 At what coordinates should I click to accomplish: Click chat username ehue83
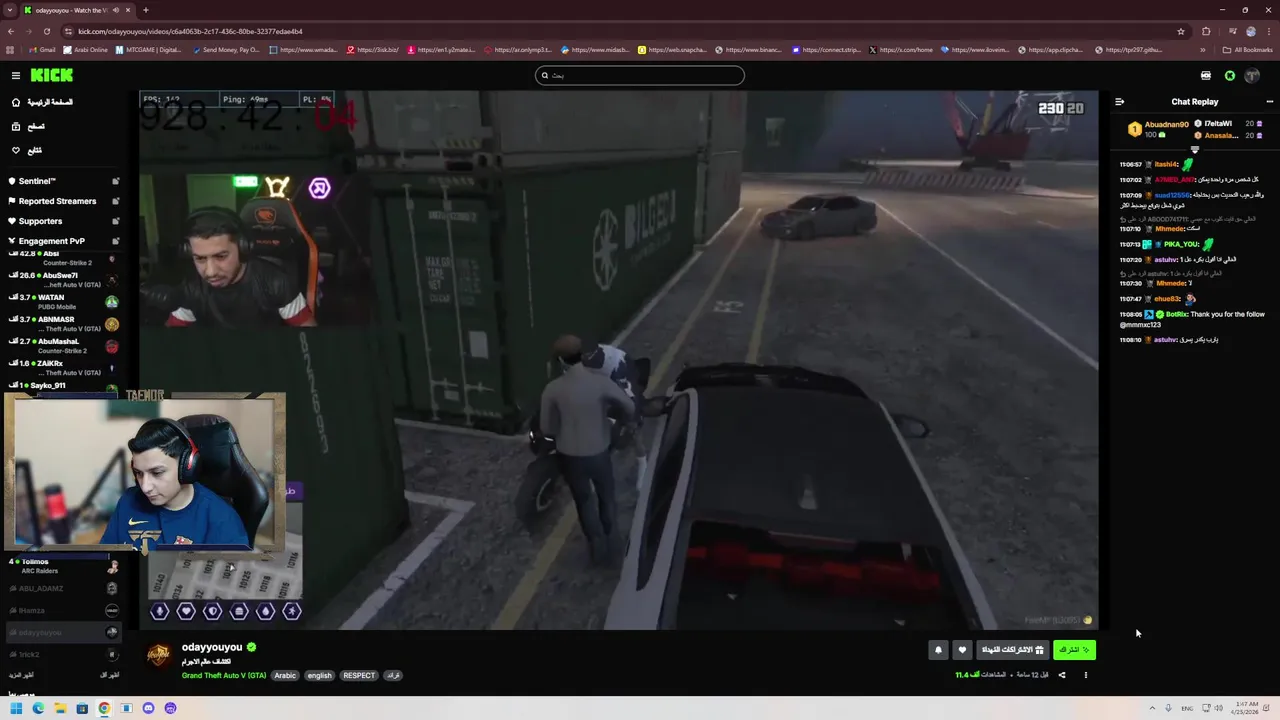click(1167, 299)
